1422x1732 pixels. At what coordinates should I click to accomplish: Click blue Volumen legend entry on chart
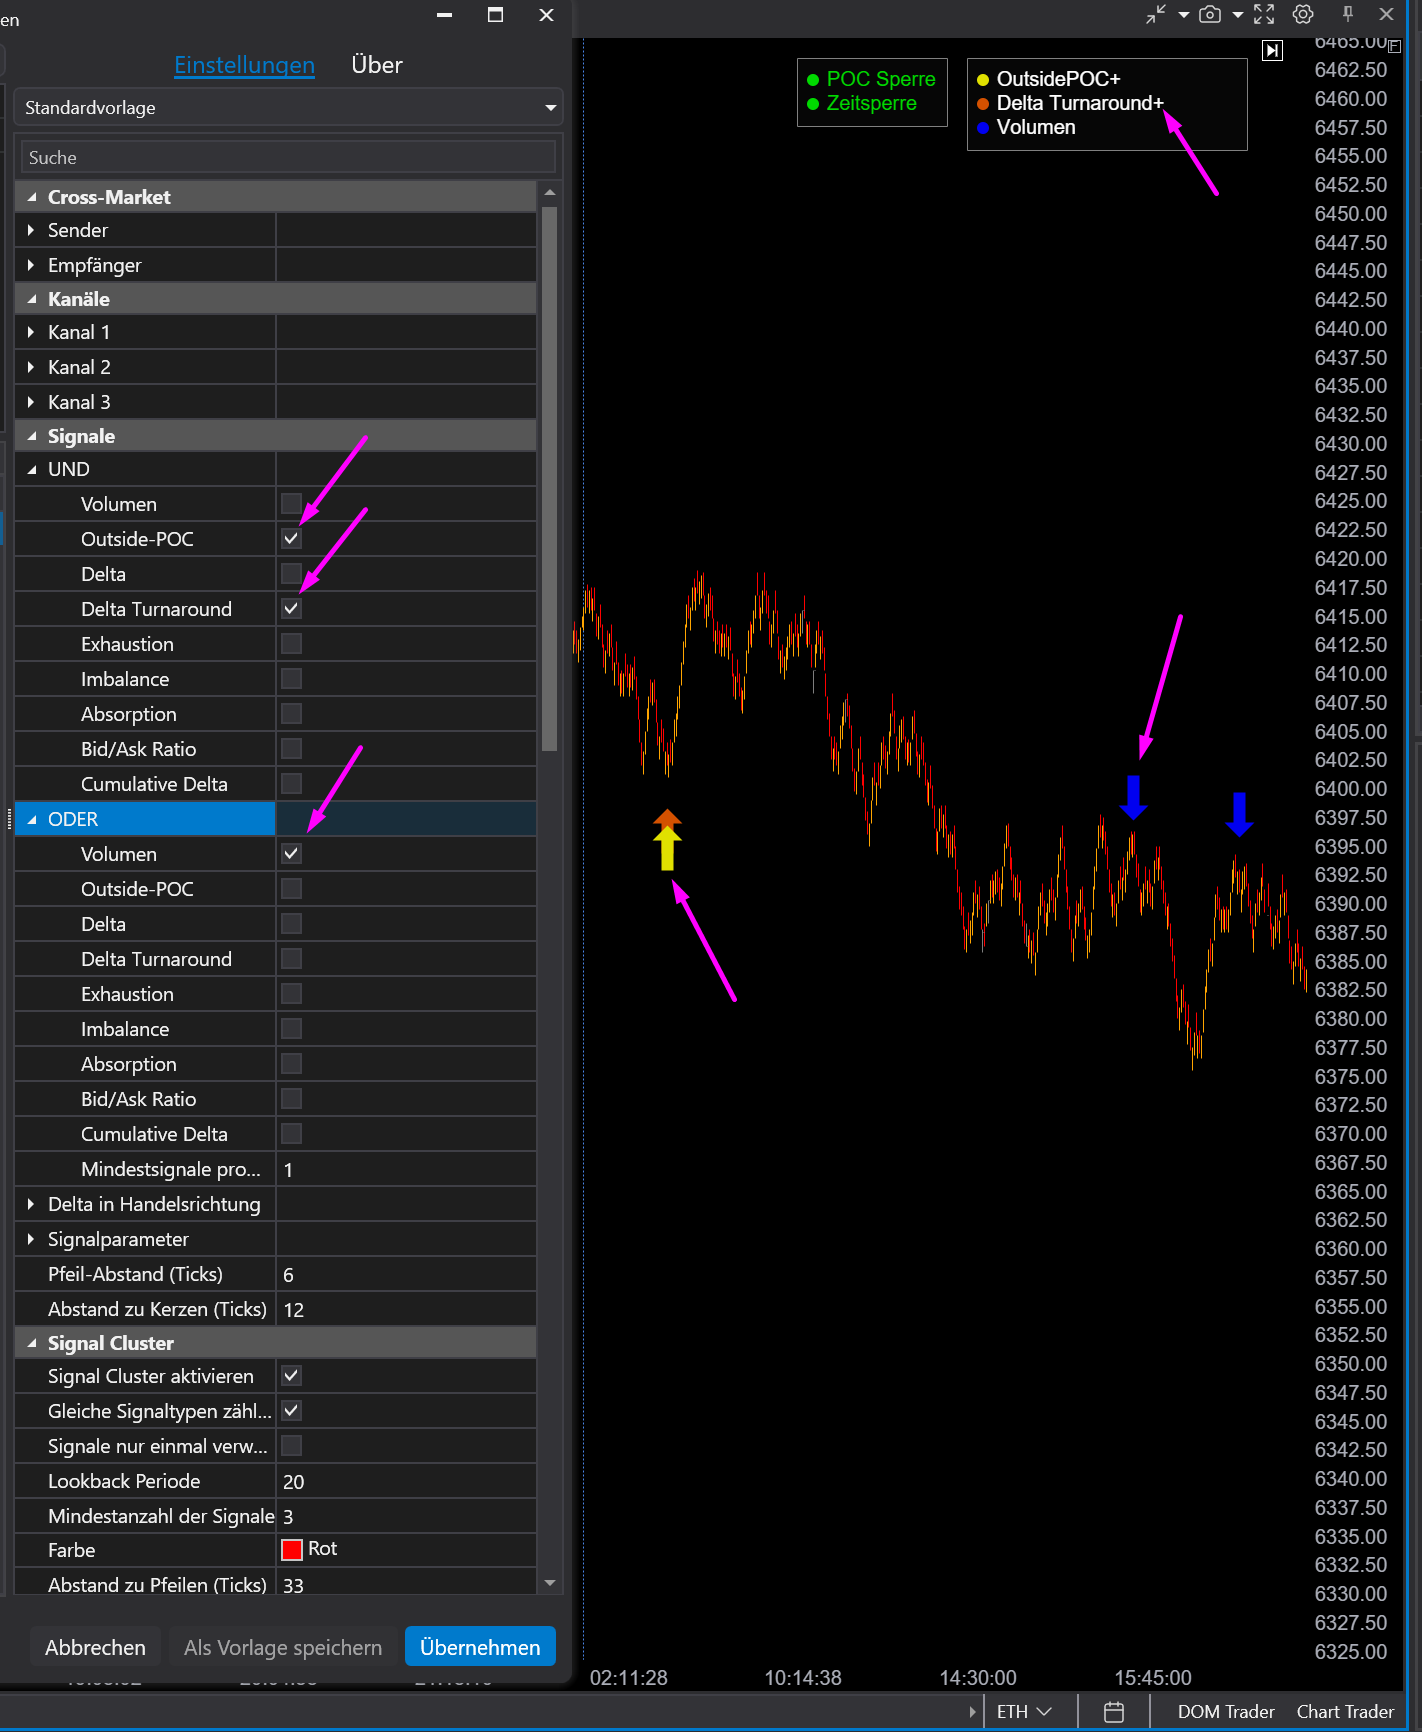point(1027,127)
